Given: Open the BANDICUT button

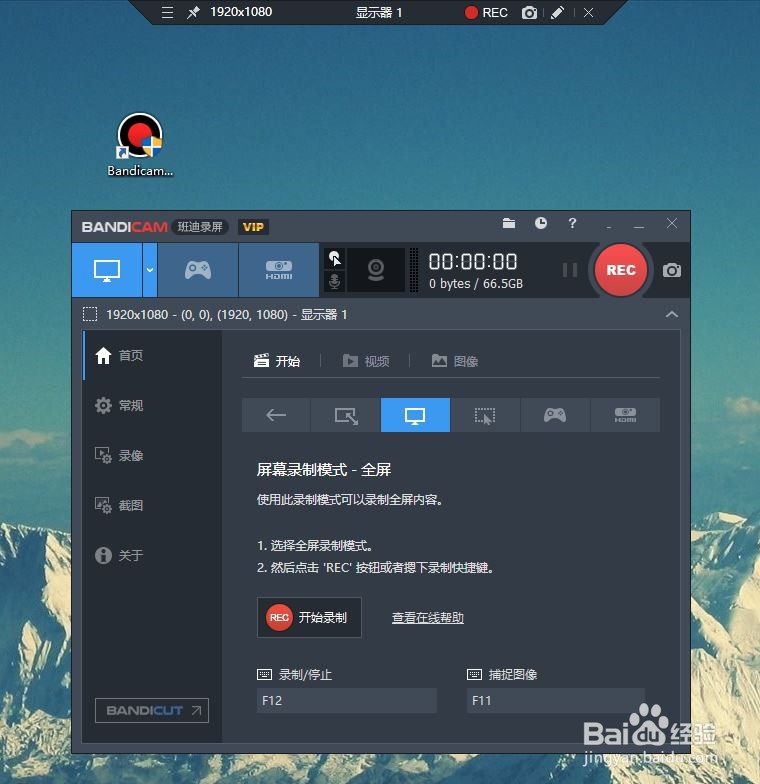Looking at the screenshot, I should (x=152, y=710).
